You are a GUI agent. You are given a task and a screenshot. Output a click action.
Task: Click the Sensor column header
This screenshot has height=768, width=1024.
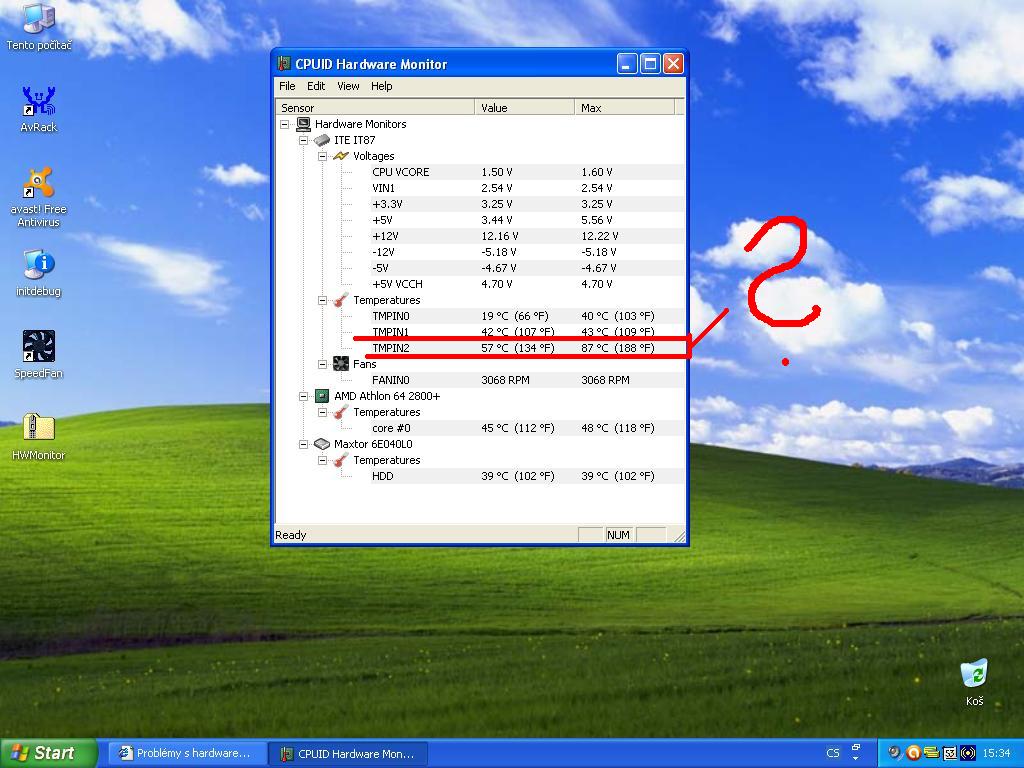tap(375, 108)
